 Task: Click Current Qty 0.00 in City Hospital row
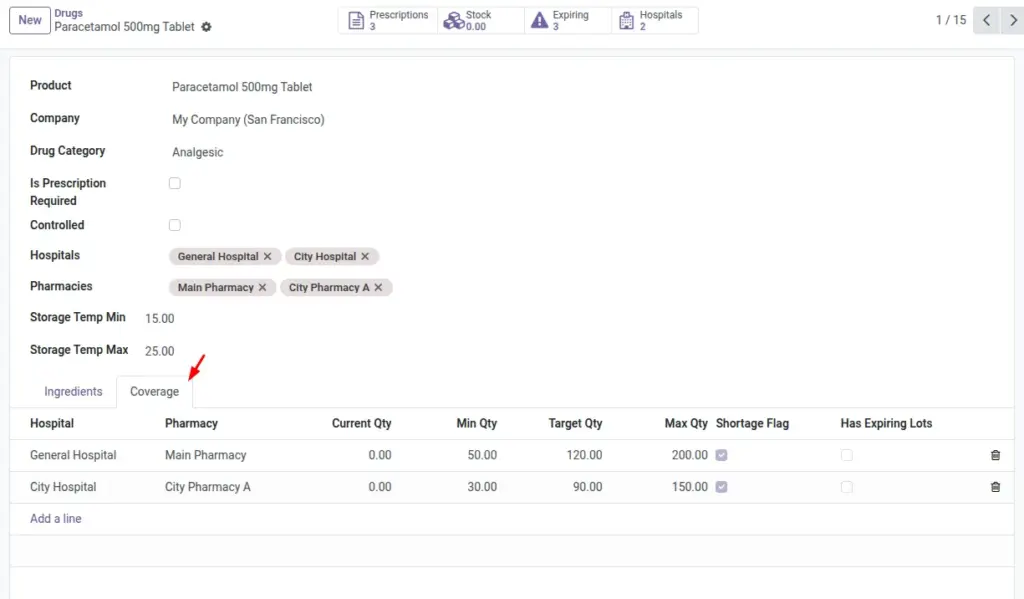click(x=379, y=487)
